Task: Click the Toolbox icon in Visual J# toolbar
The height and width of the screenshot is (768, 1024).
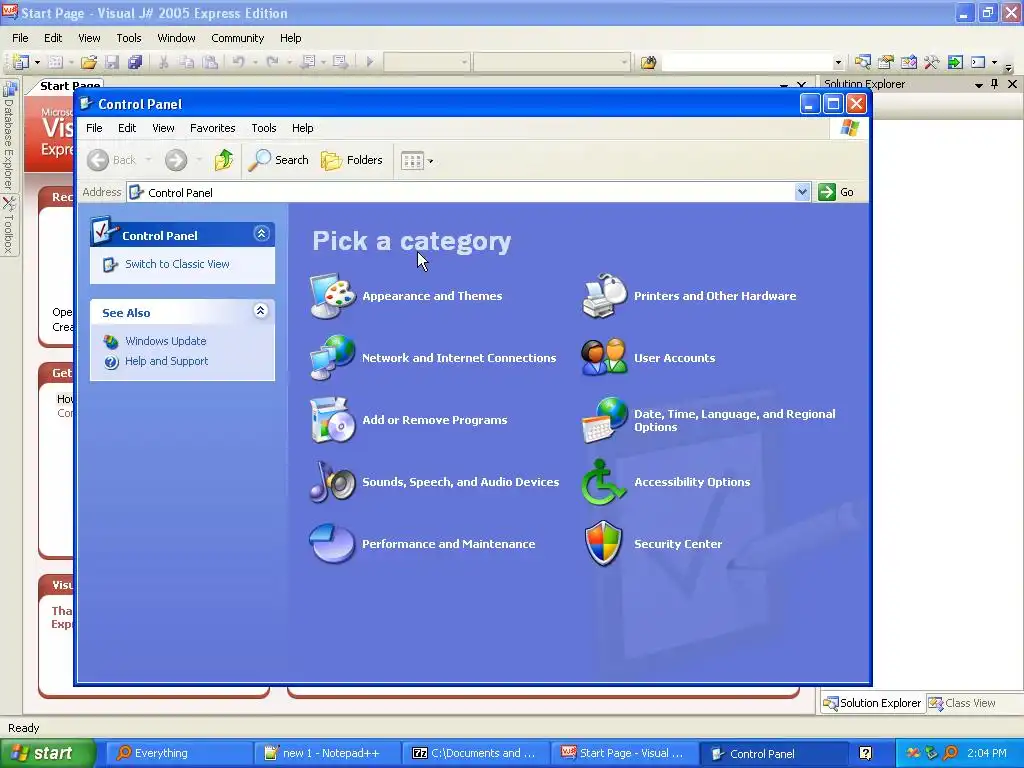Action: click(932, 62)
